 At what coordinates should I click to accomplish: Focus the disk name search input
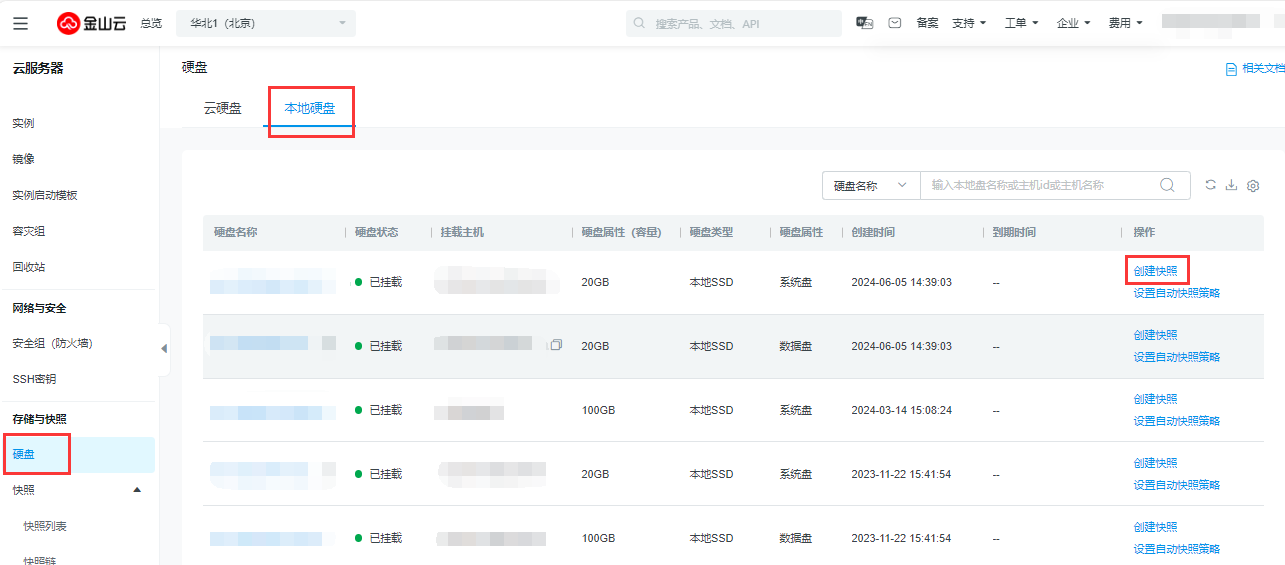[1040, 185]
